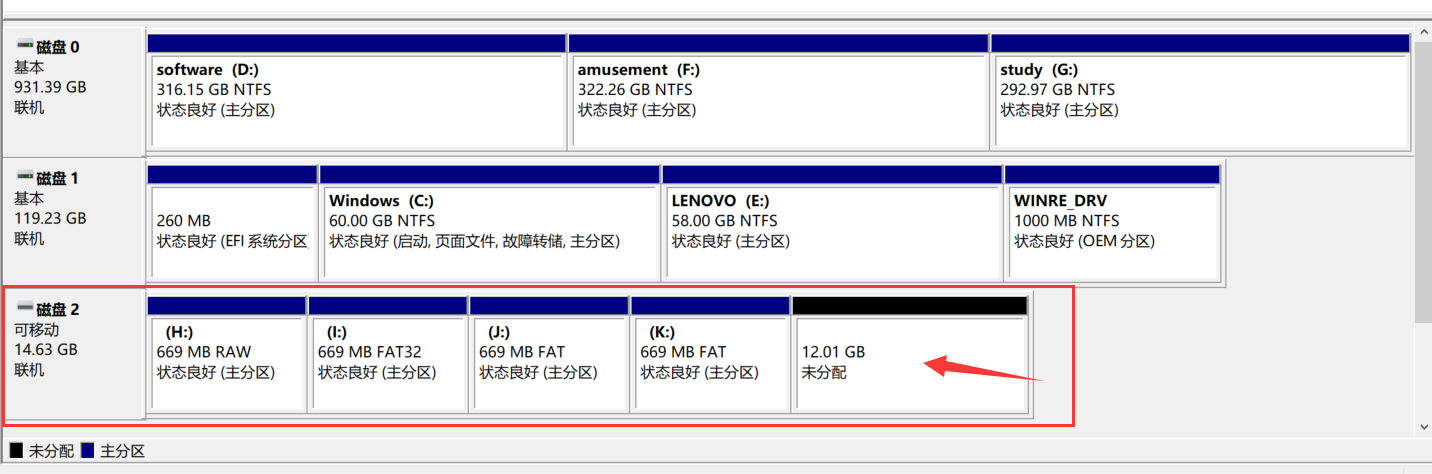Image resolution: width=1432 pixels, height=474 pixels.
Task: Click the black 未分配 legend swatch
Action: [16, 451]
